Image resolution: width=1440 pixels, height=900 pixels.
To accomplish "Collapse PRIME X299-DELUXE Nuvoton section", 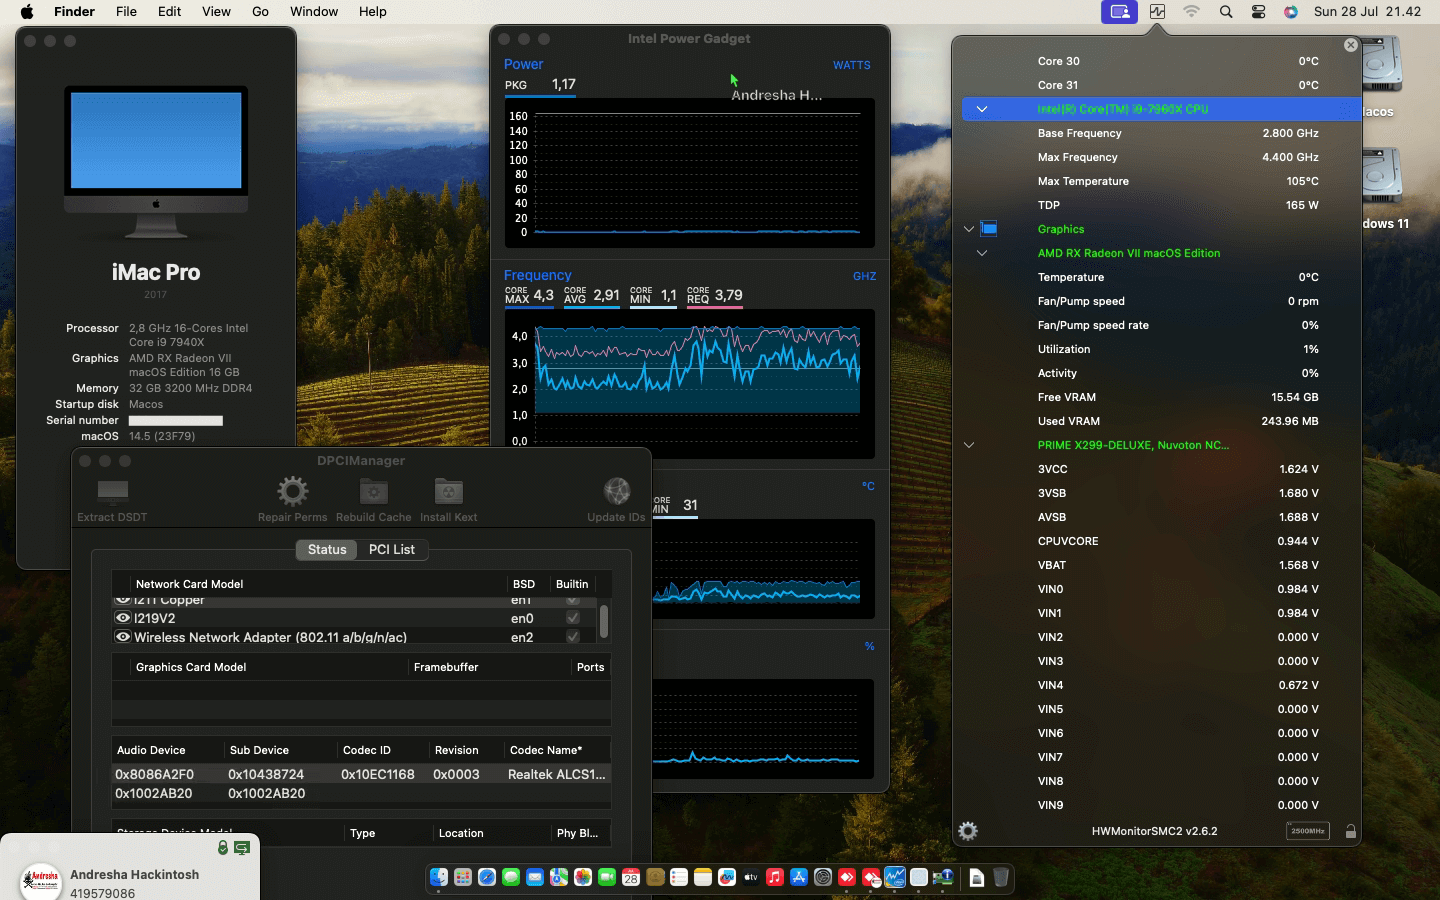I will (x=969, y=445).
